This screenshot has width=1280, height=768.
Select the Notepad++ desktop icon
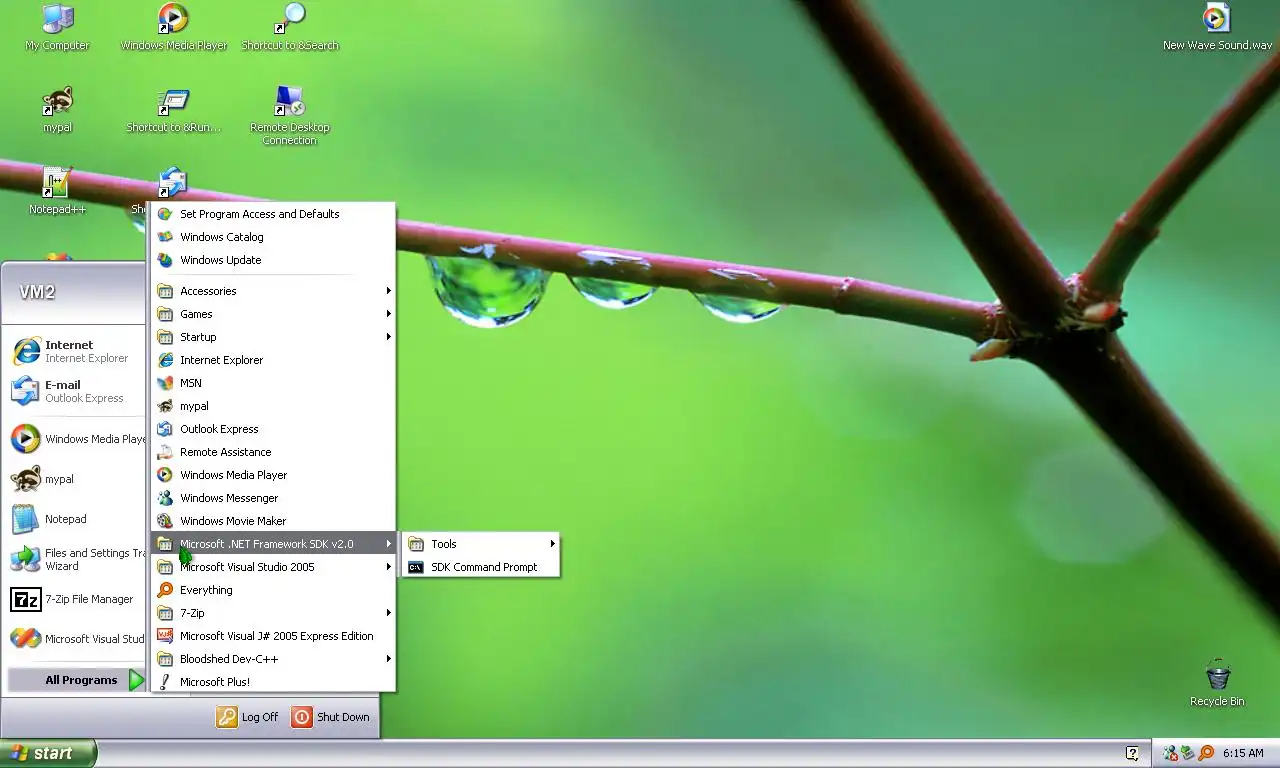(57, 183)
